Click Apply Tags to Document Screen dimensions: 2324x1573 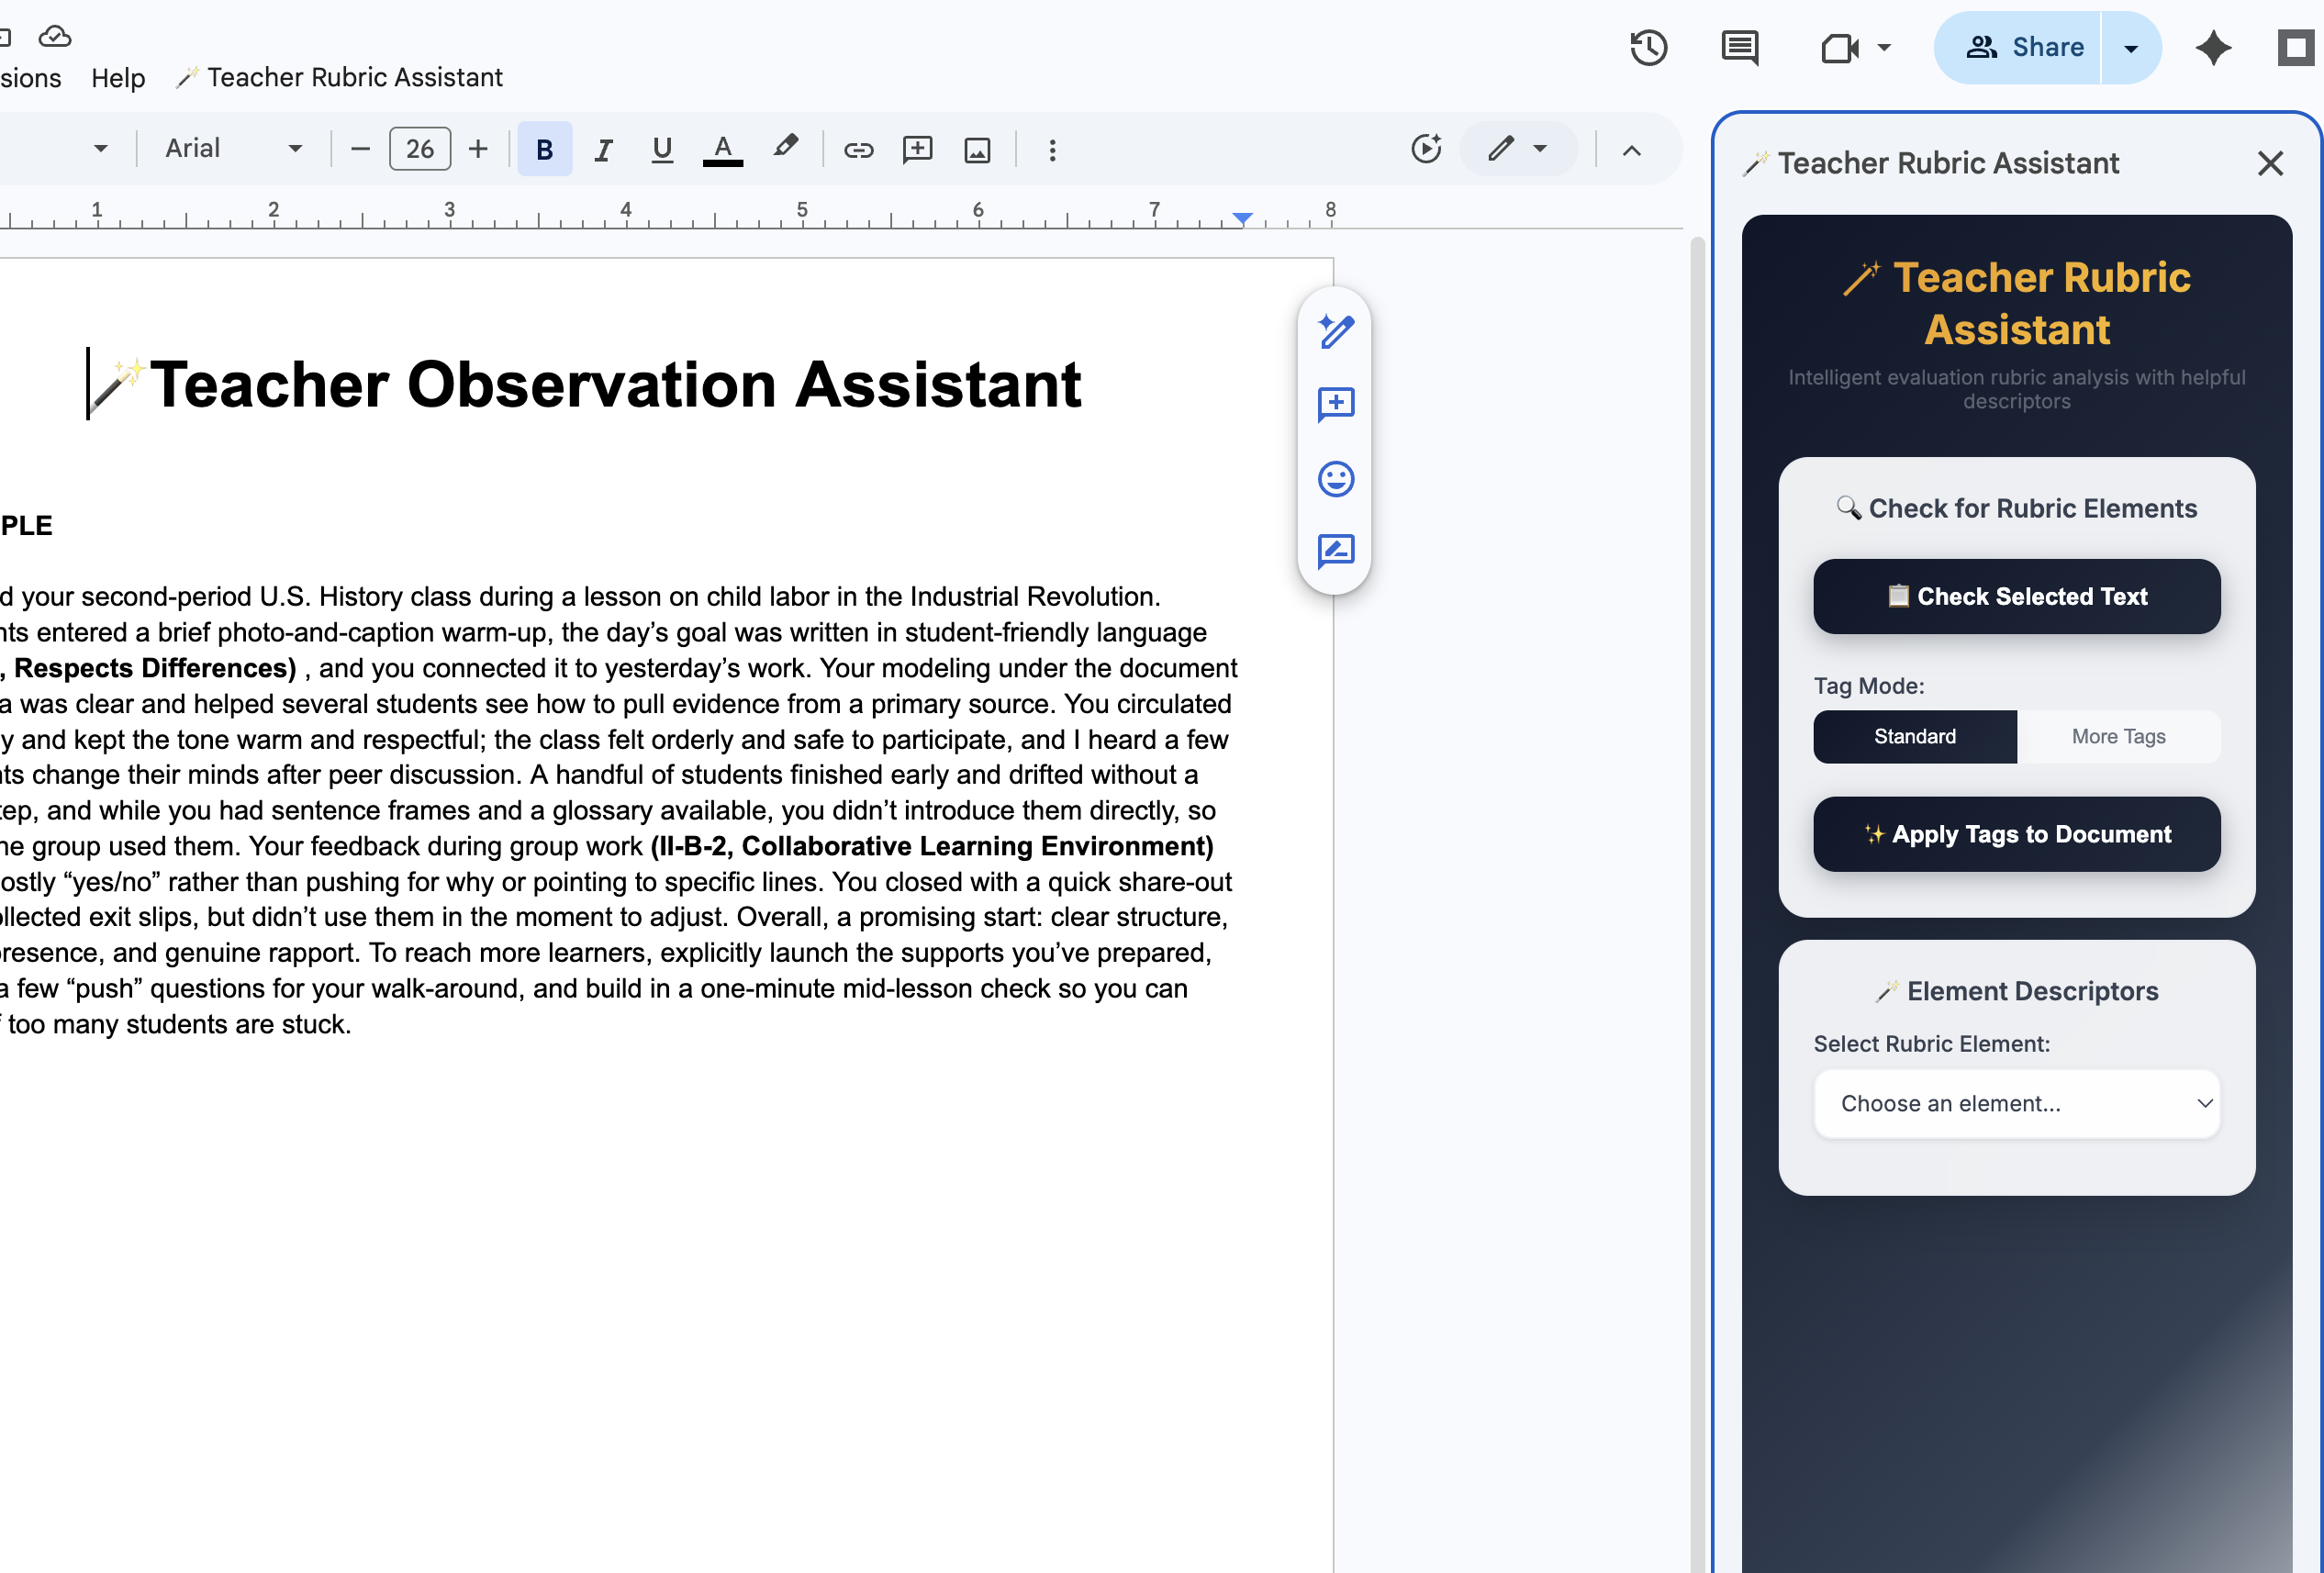click(x=2016, y=834)
